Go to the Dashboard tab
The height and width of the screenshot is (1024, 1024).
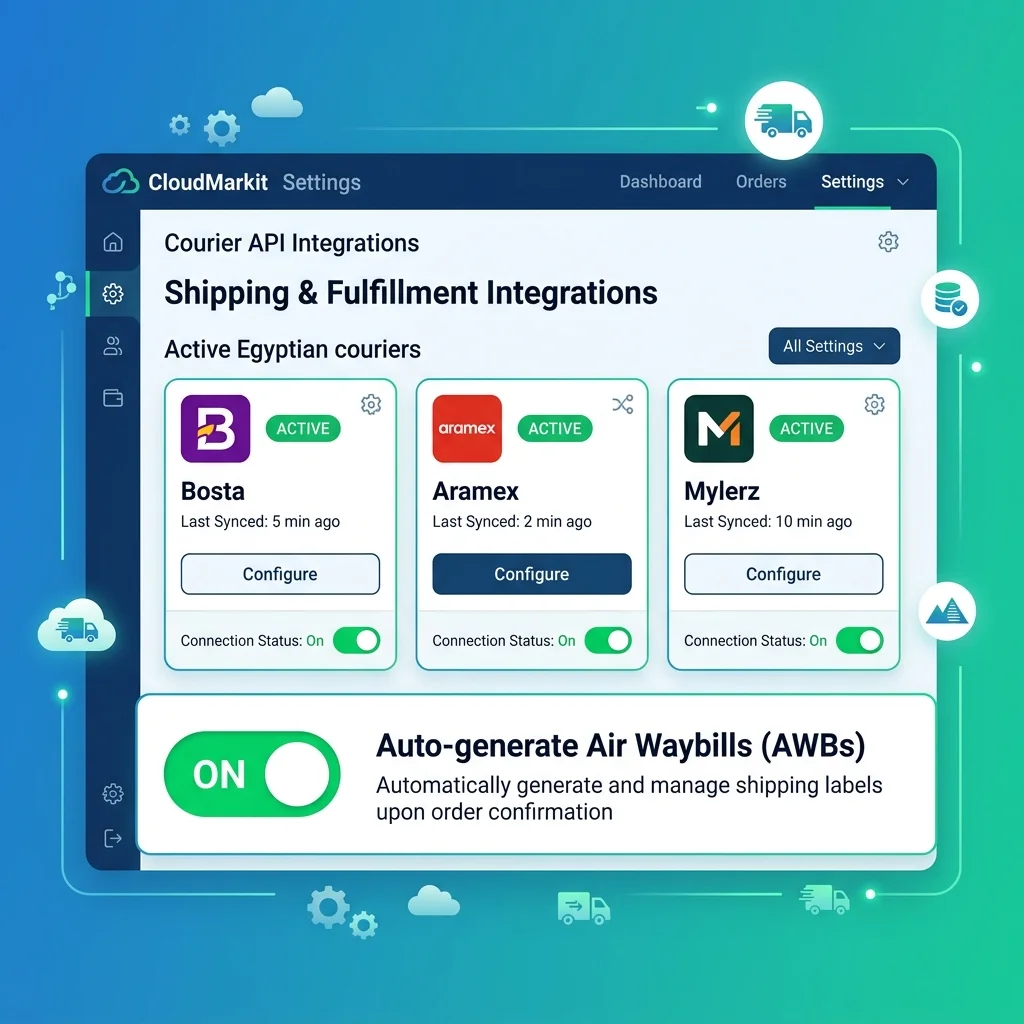point(660,182)
